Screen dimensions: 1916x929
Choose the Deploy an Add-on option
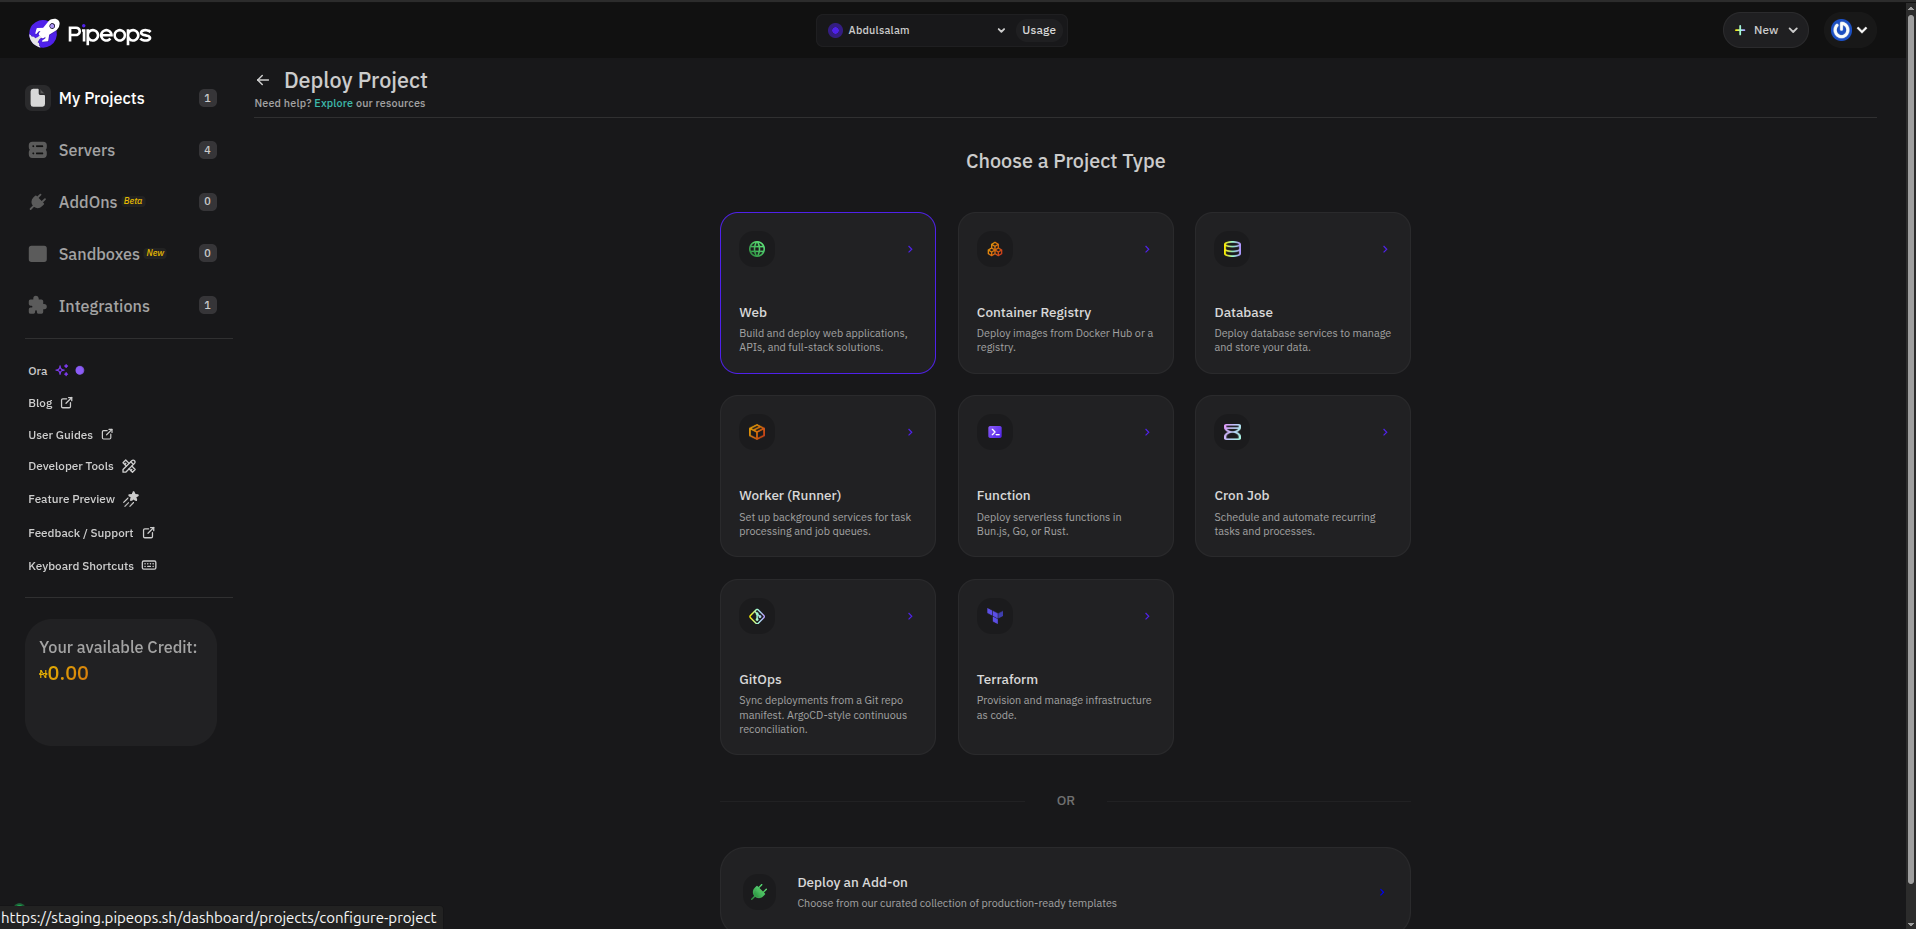click(x=1065, y=891)
